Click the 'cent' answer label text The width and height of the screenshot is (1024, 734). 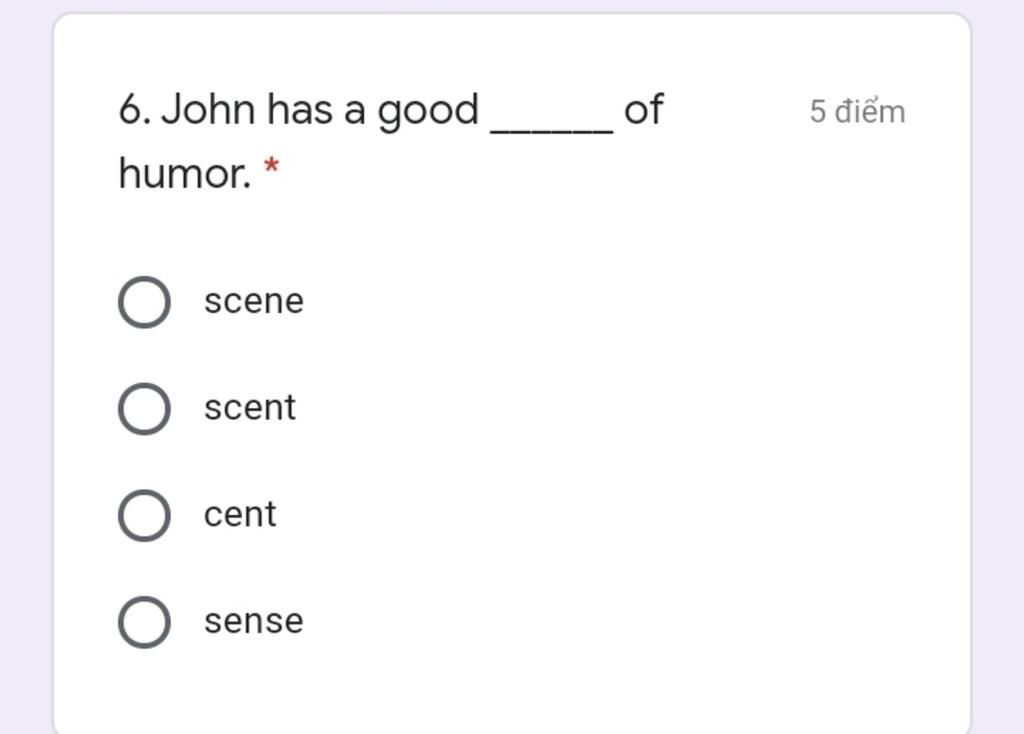pyautogui.click(x=240, y=515)
